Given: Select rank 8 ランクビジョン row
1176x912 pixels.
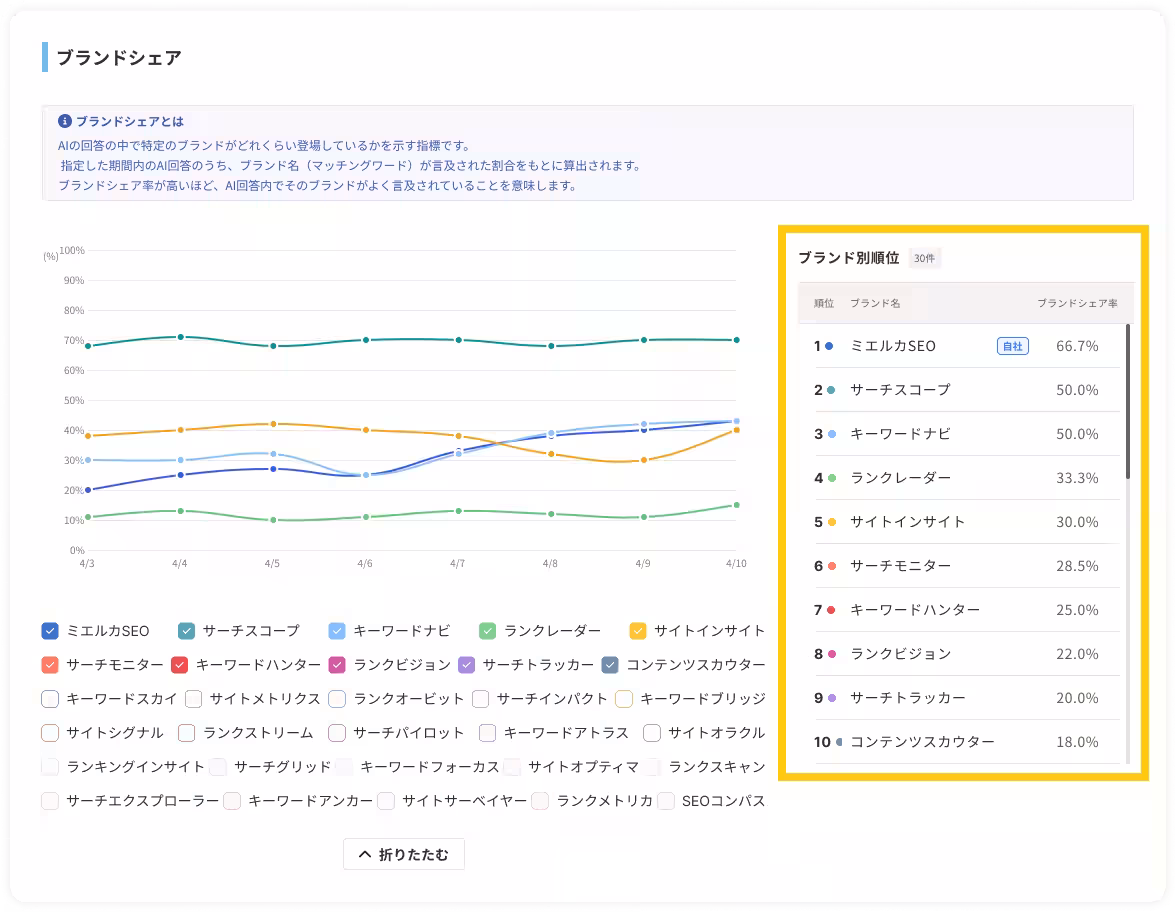Looking at the screenshot, I should [960, 654].
